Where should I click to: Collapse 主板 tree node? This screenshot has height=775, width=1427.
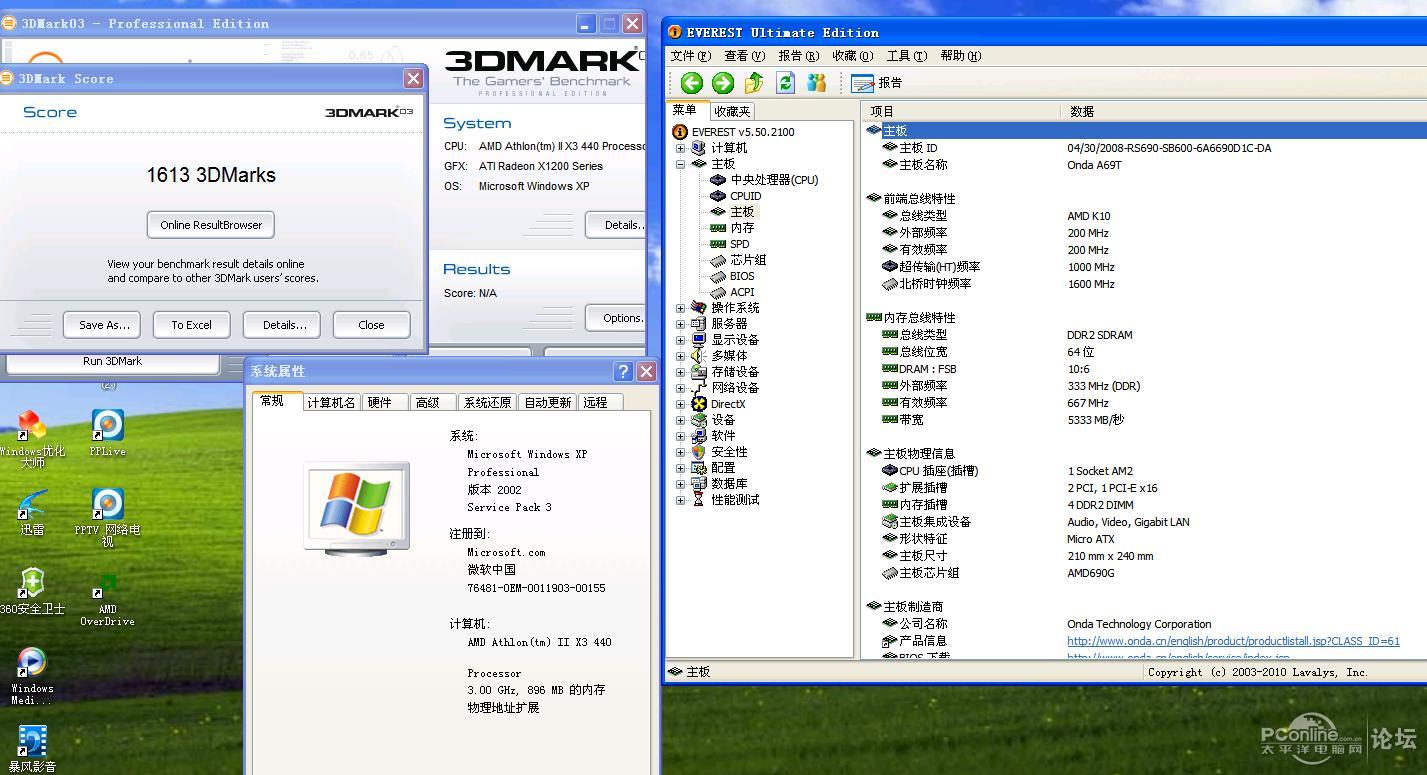click(x=680, y=164)
